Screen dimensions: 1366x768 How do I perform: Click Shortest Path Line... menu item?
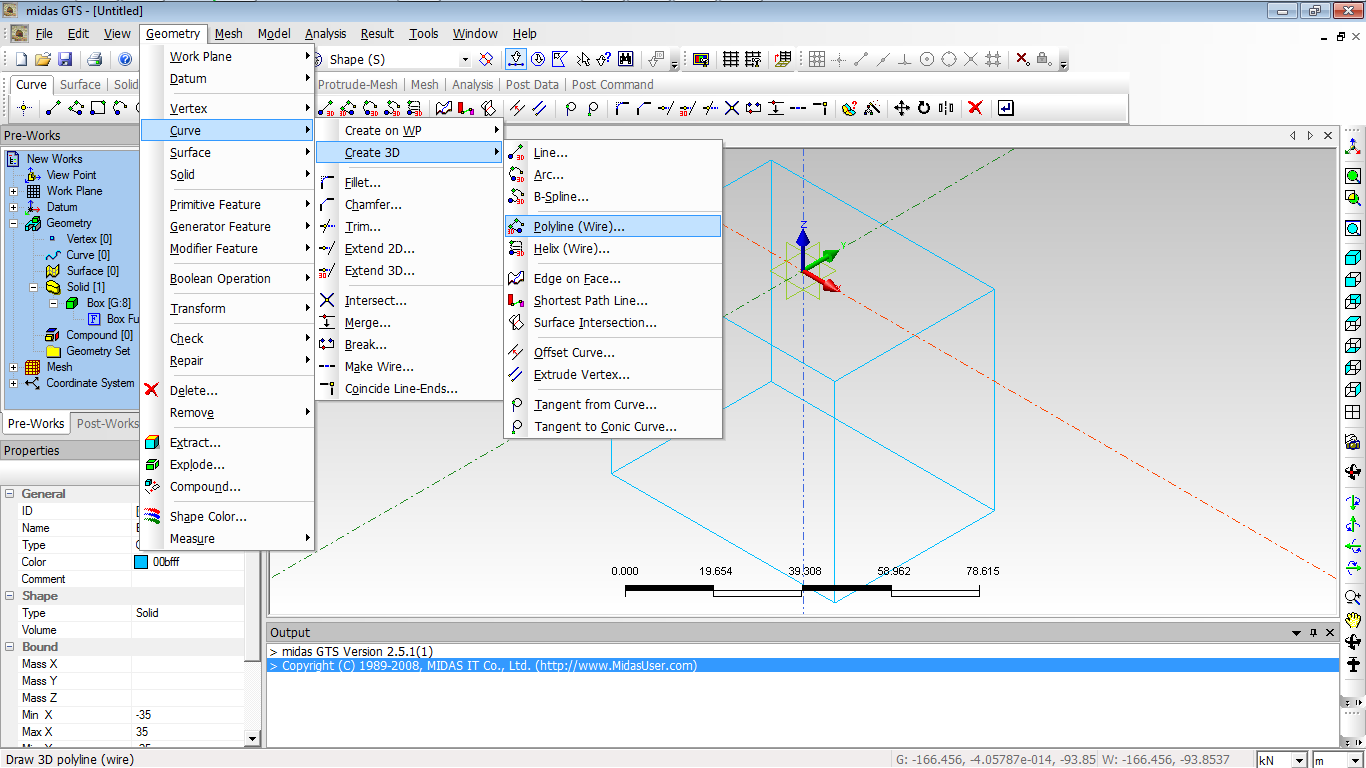coord(613,301)
